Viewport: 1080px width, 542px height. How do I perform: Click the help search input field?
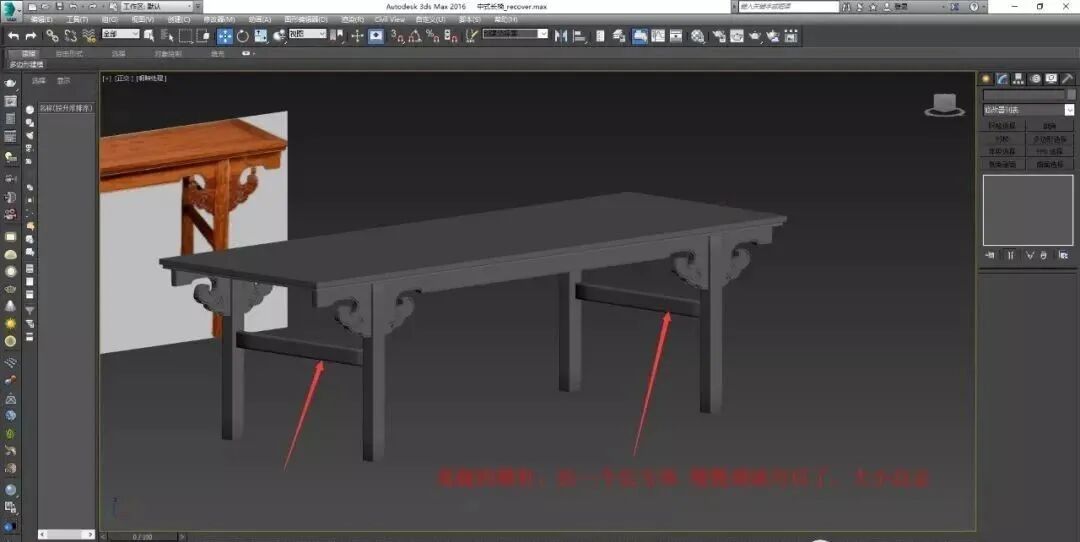click(789, 6)
